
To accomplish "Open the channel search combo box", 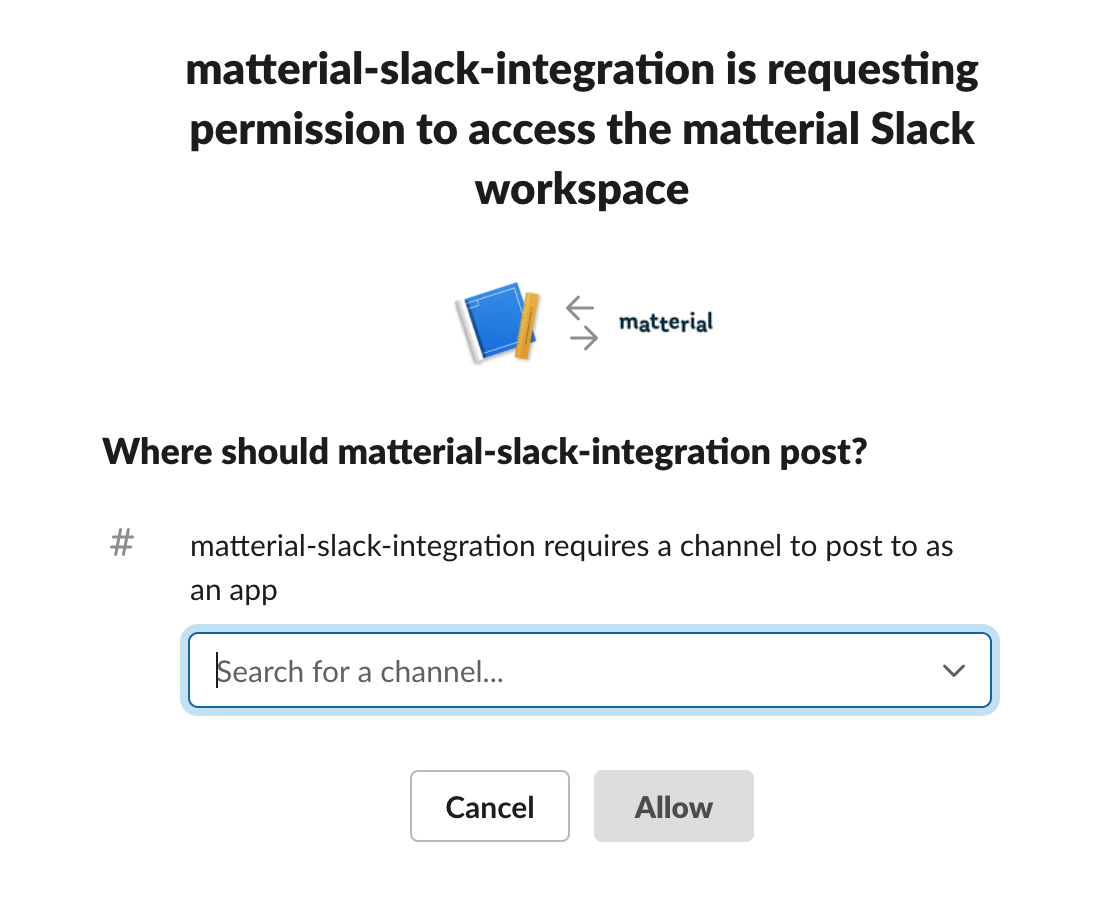I will point(590,671).
